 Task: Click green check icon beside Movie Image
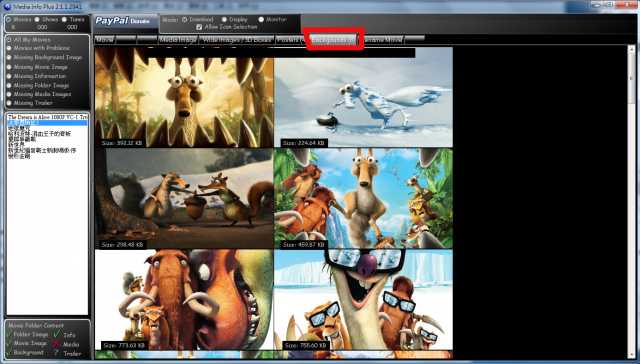tap(9, 343)
